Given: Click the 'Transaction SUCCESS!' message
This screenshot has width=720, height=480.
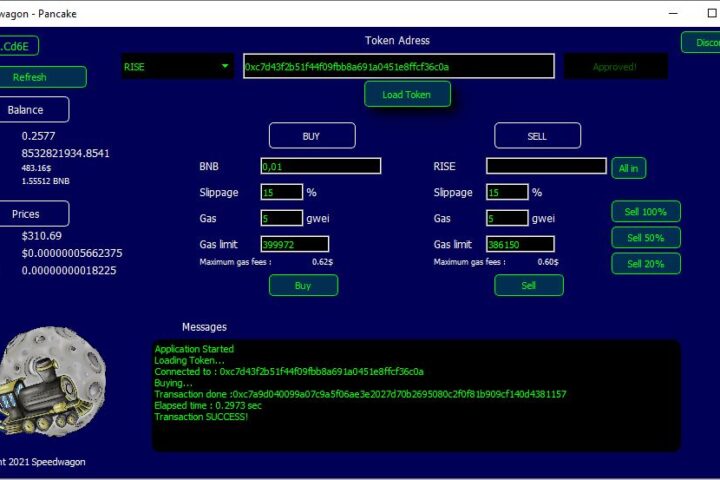Looking at the screenshot, I should (201, 417).
